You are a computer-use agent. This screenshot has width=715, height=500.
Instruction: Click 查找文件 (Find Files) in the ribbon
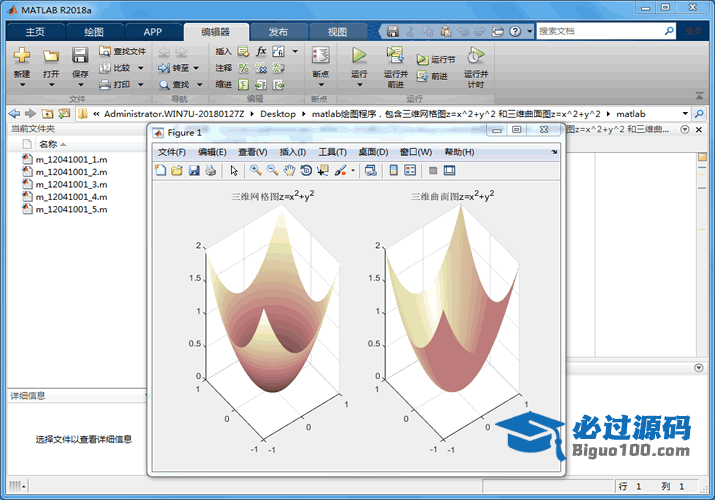123,51
